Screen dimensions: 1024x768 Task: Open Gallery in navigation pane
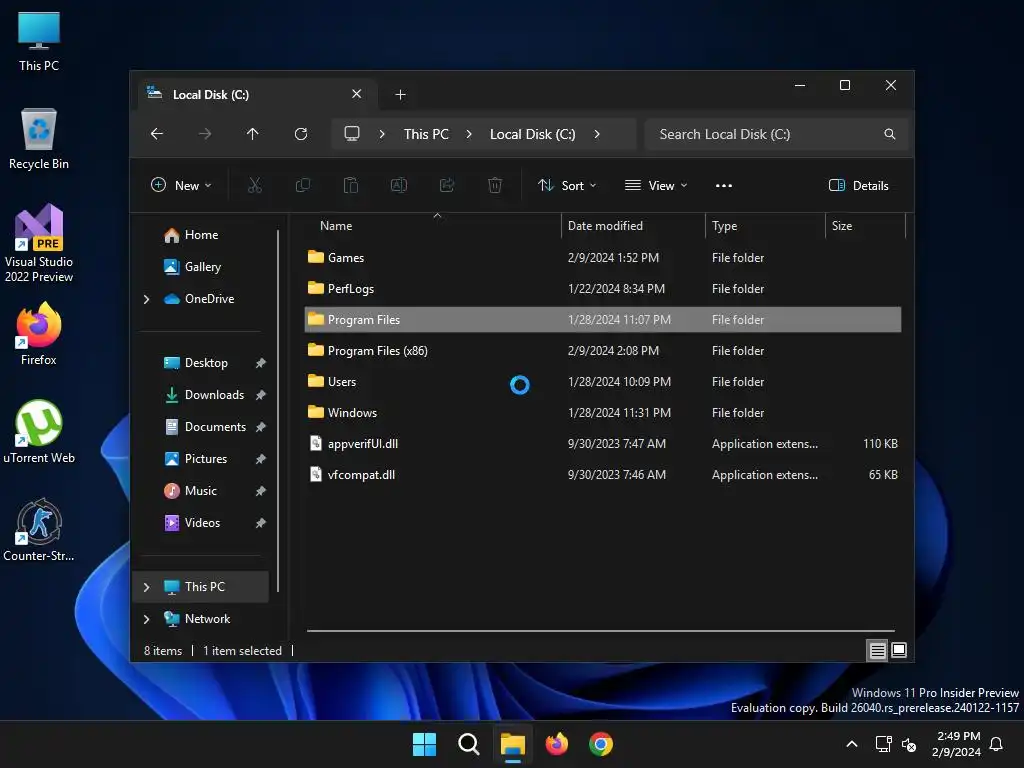(202, 267)
